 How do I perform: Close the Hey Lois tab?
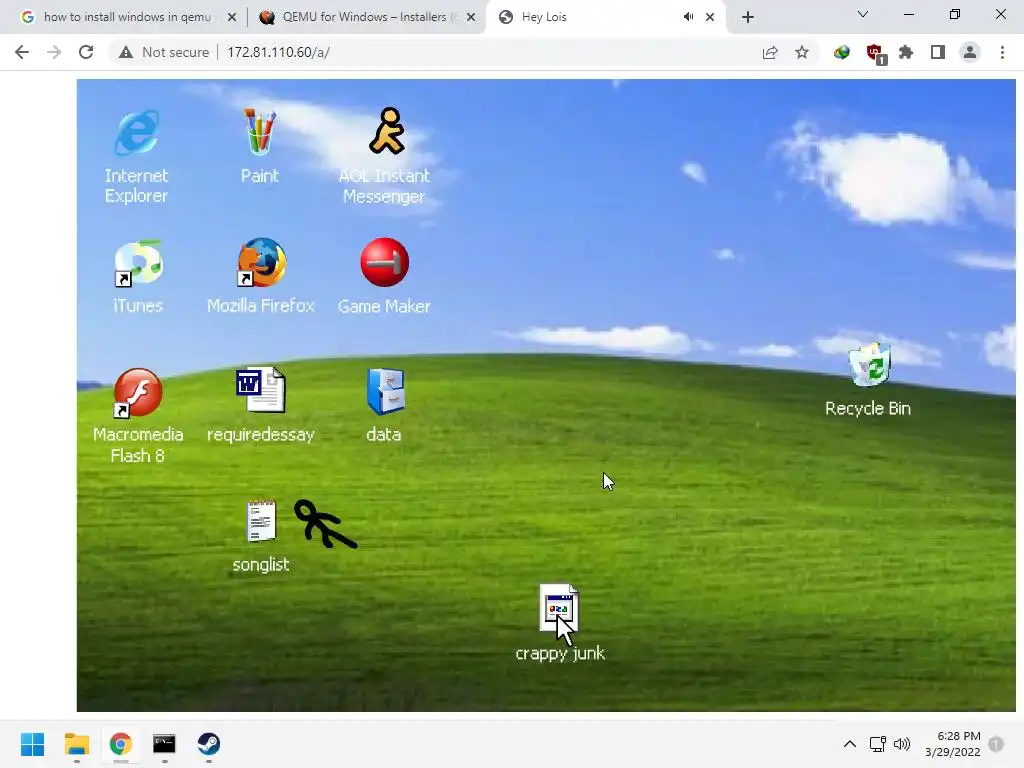(710, 17)
